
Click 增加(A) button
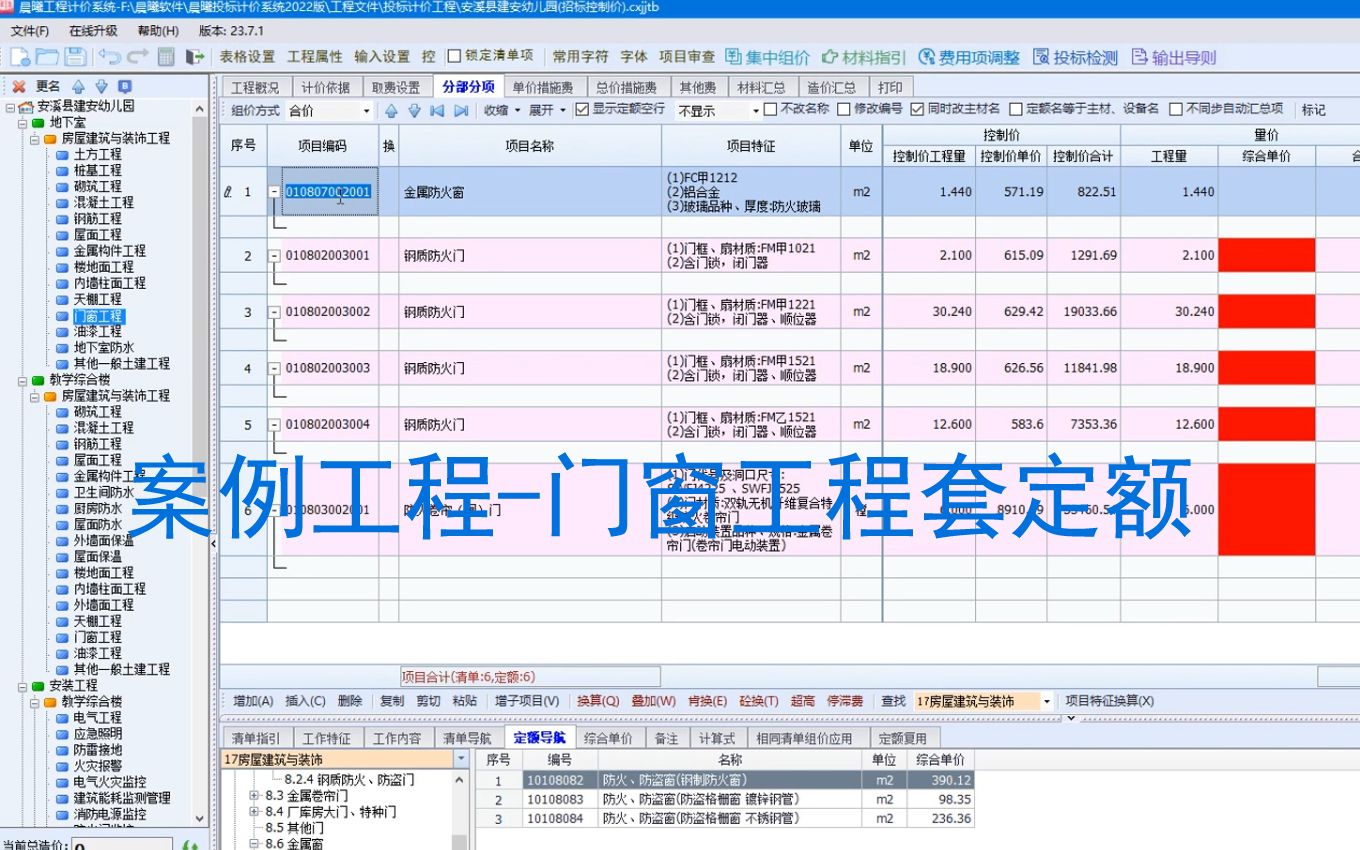(253, 702)
